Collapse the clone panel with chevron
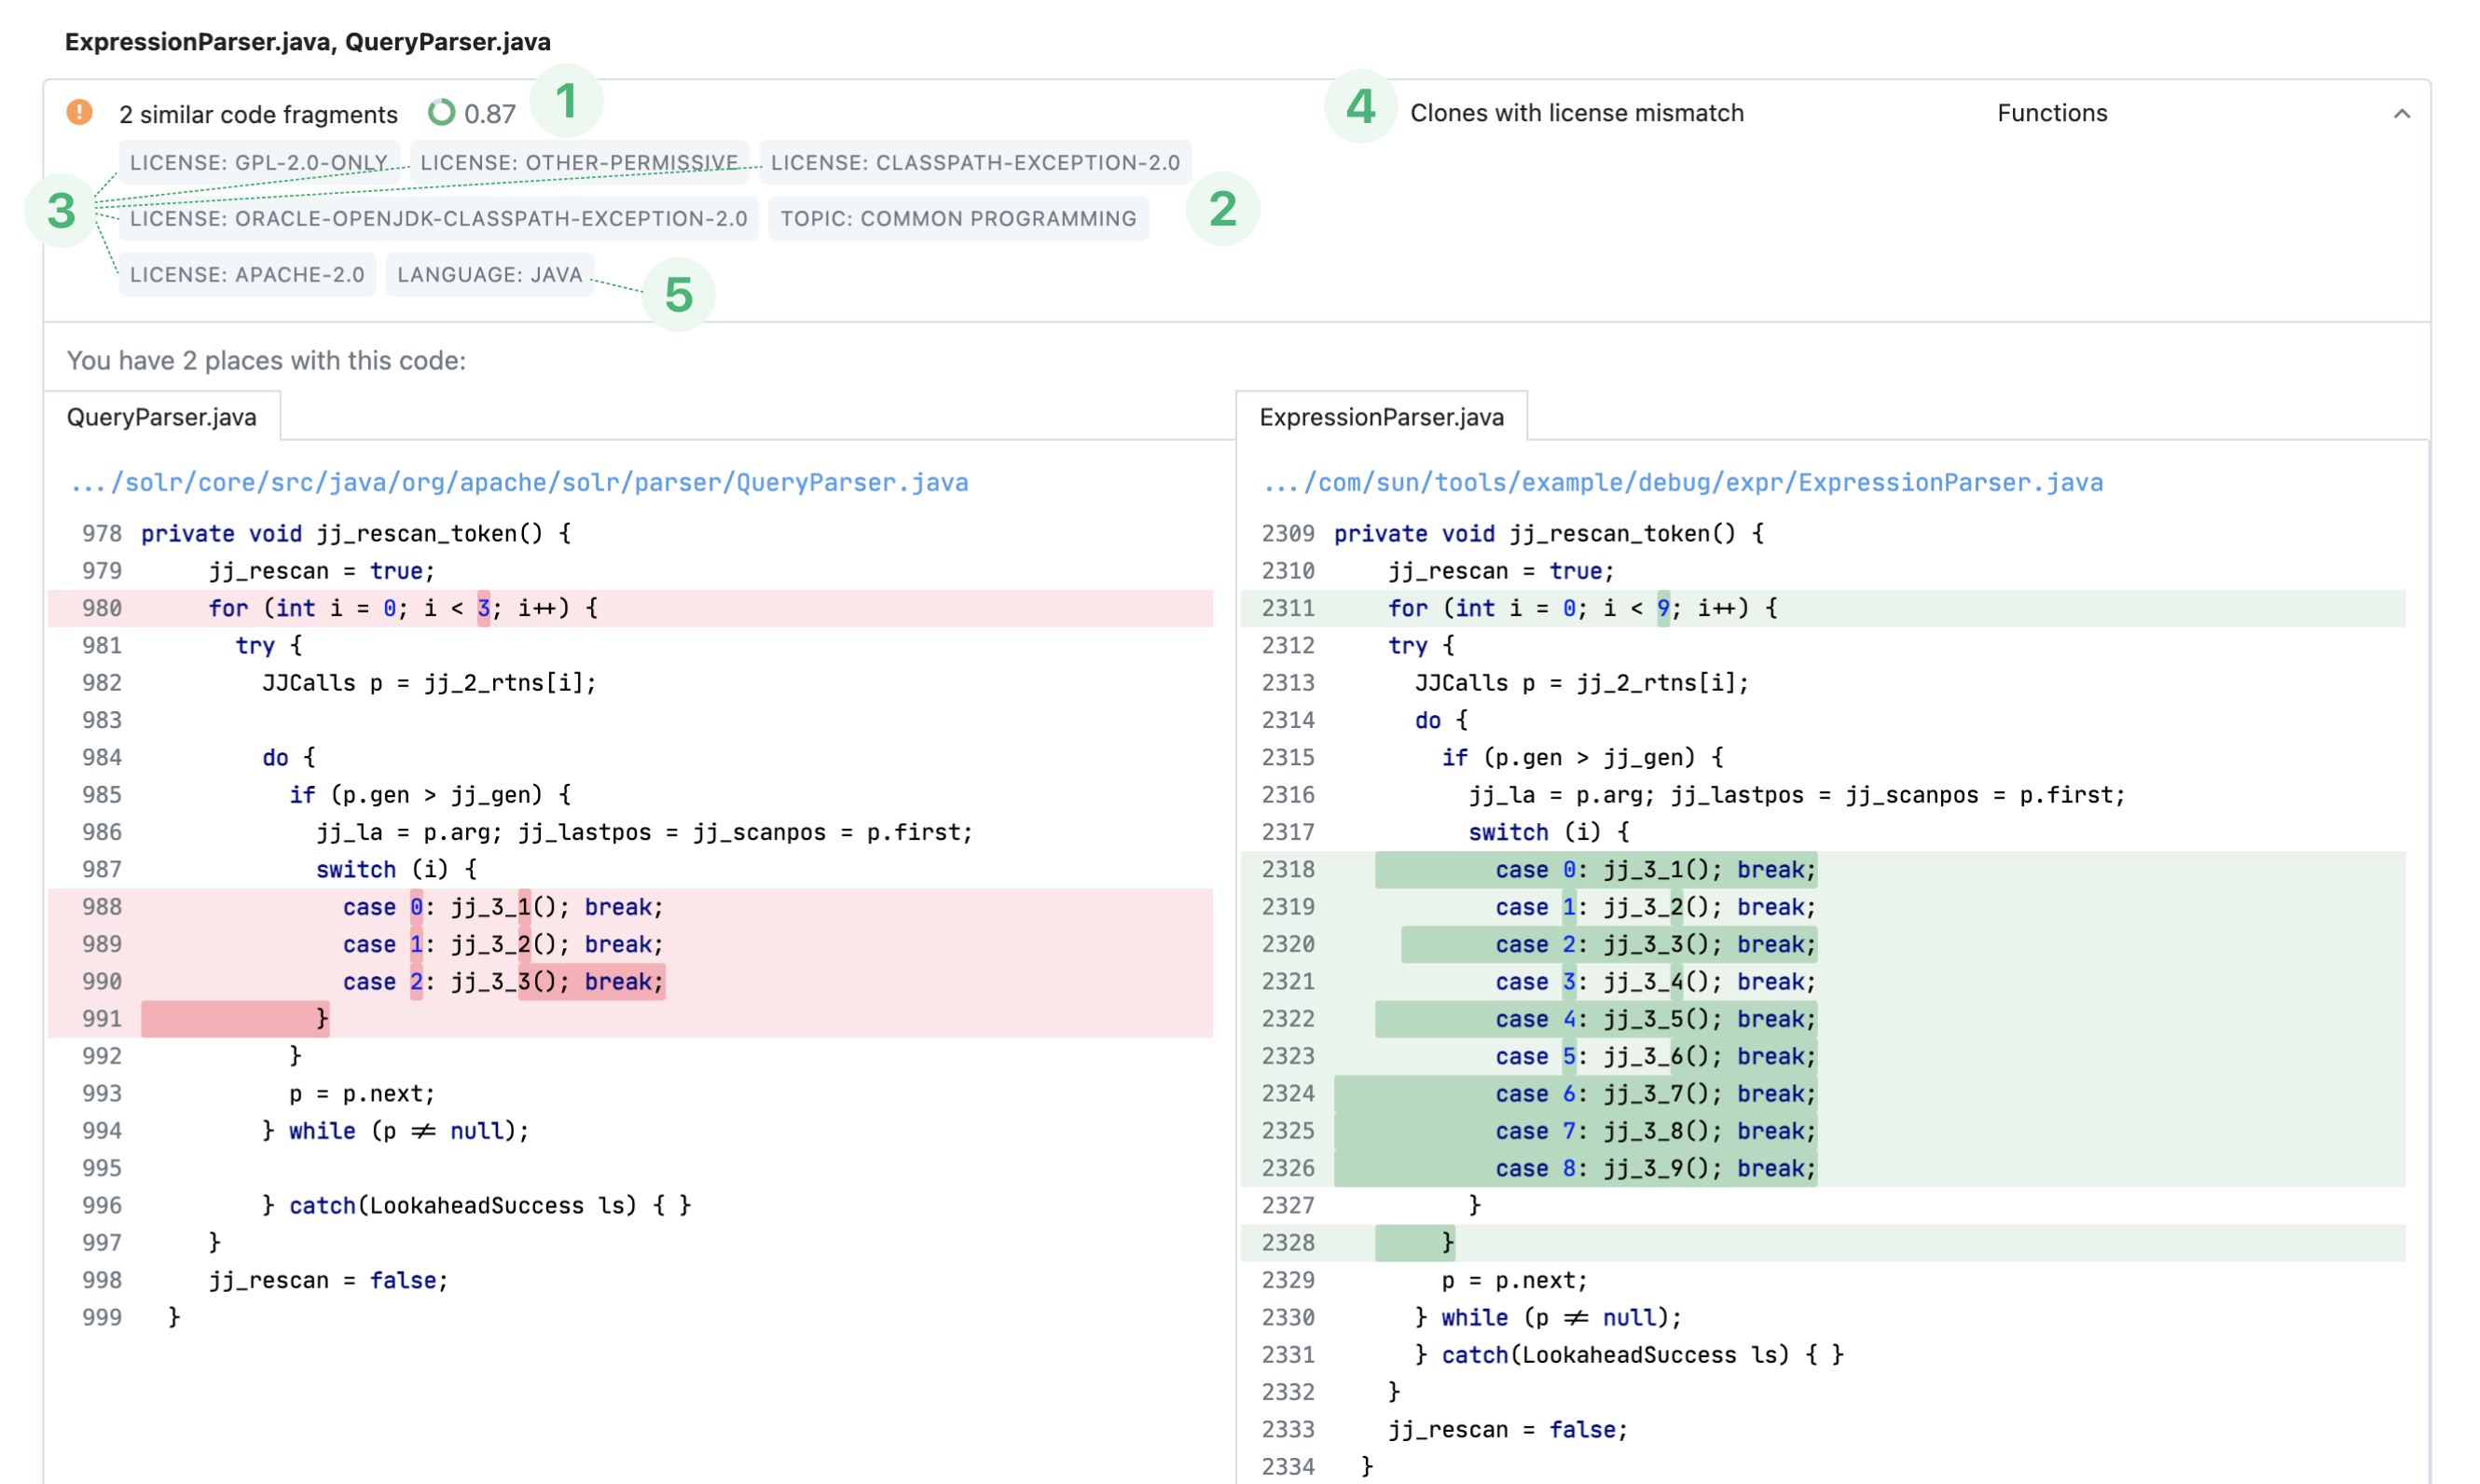 [2401, 114]
